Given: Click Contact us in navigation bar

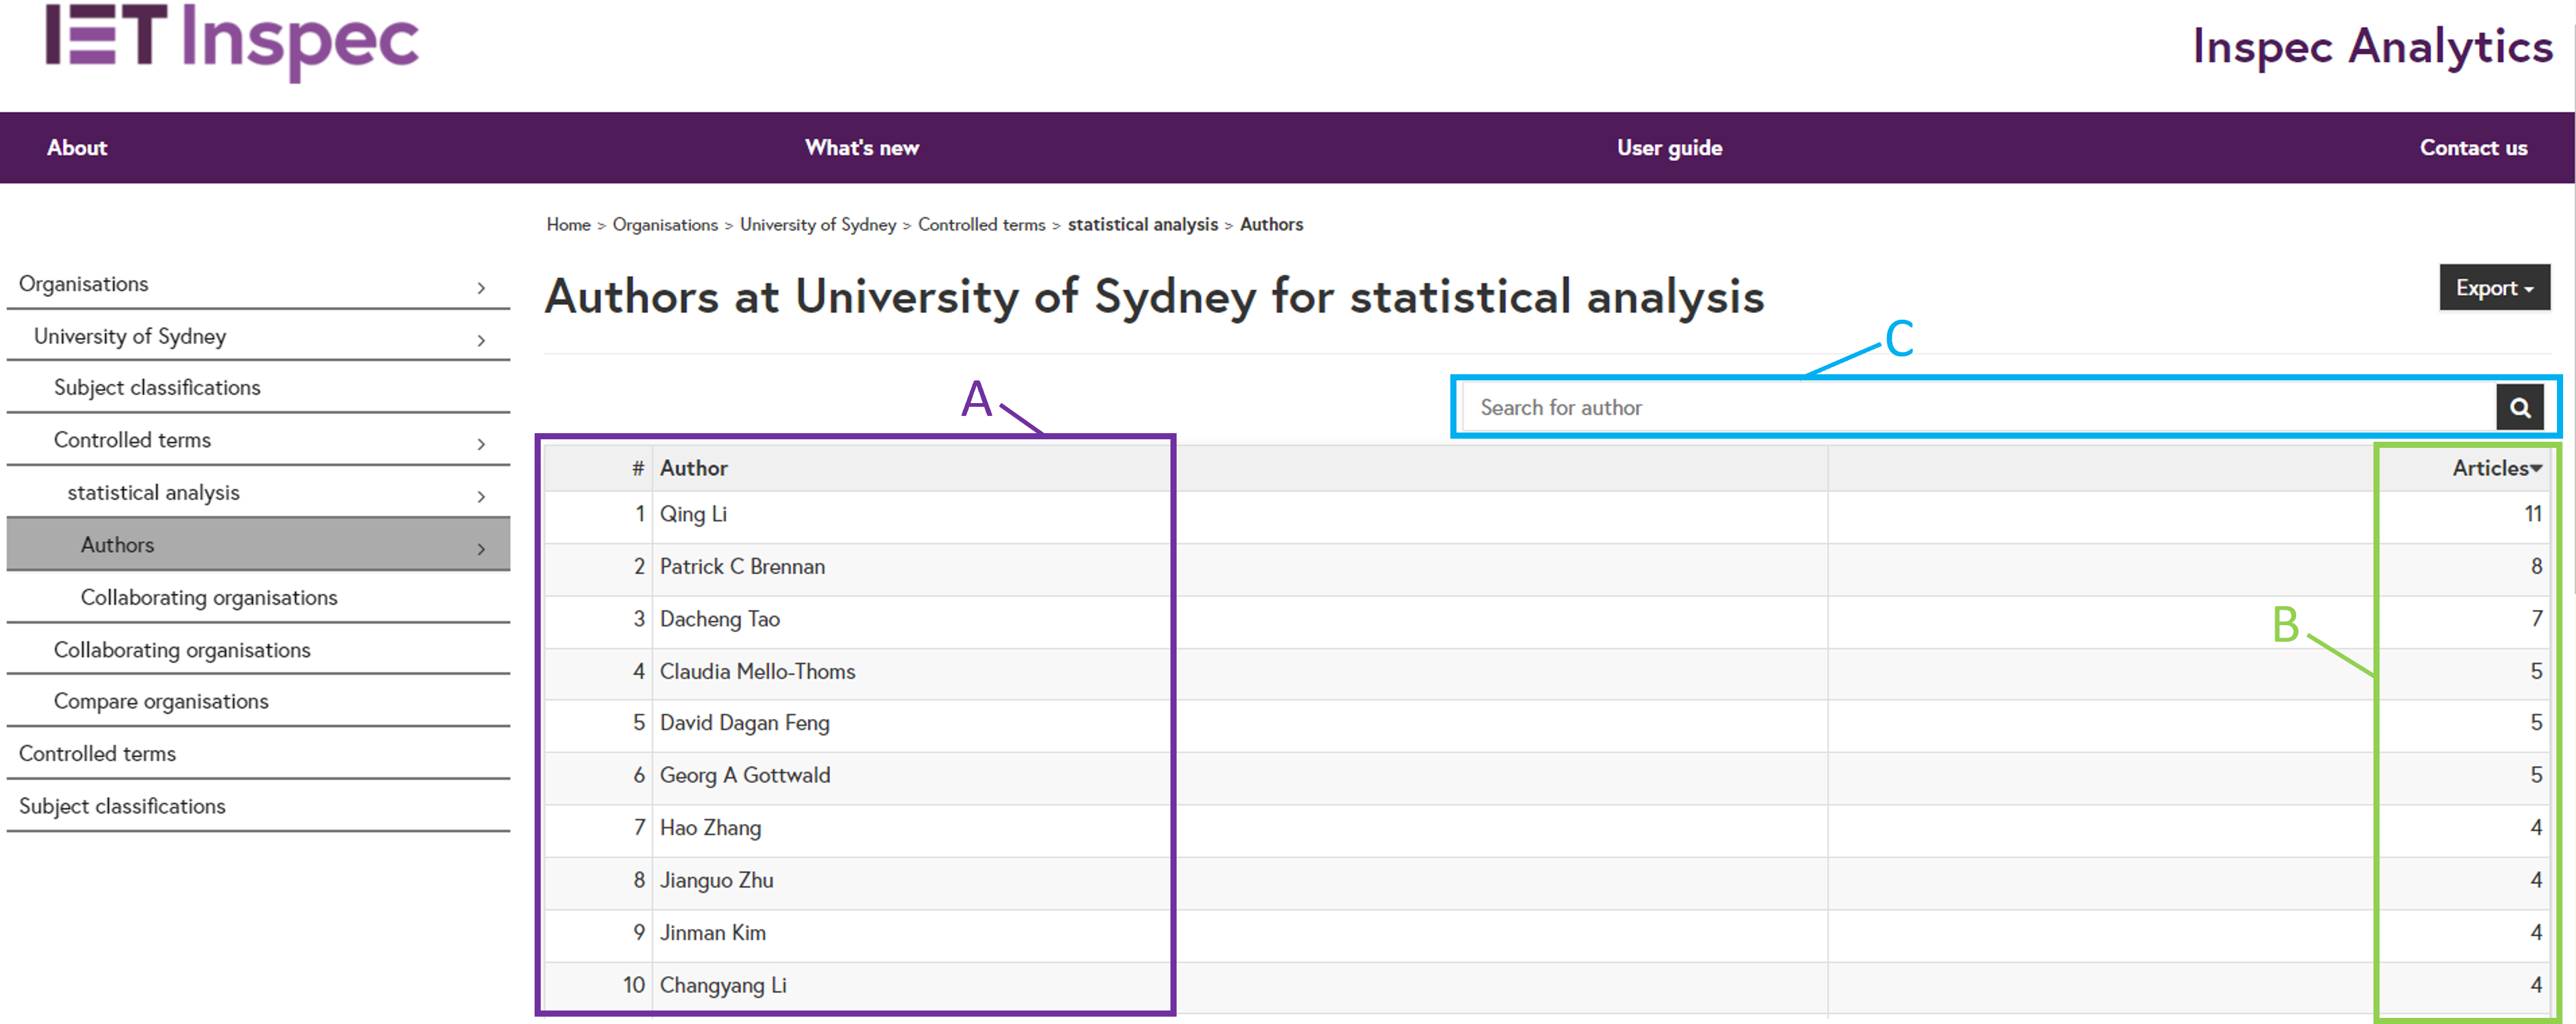Looking at the screenshot, I should (2472, 148).
